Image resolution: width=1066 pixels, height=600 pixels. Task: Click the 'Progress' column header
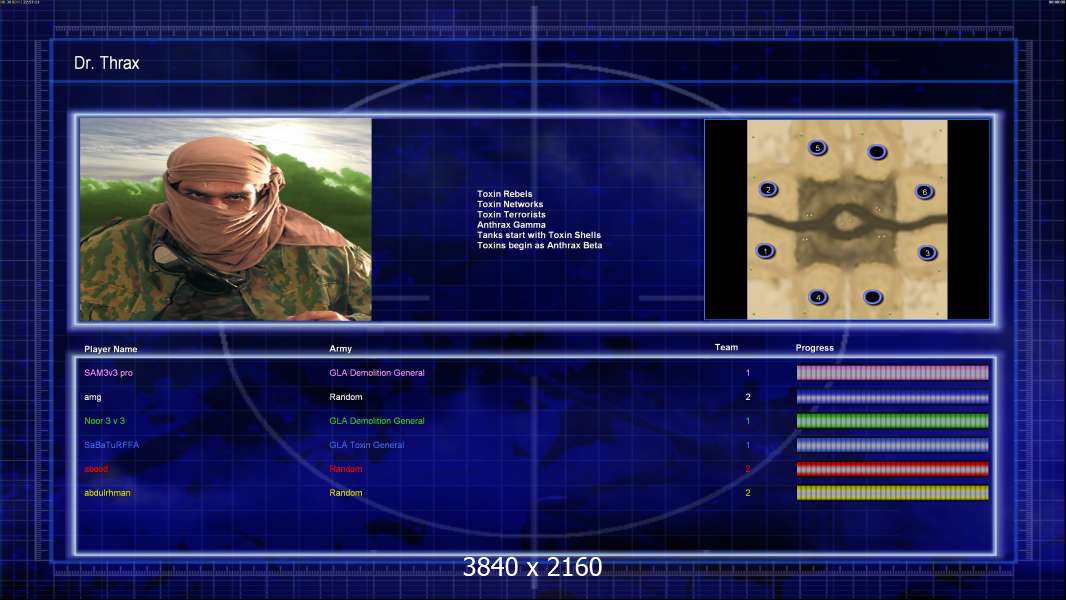pyautogui.click(x=814, y=348)
